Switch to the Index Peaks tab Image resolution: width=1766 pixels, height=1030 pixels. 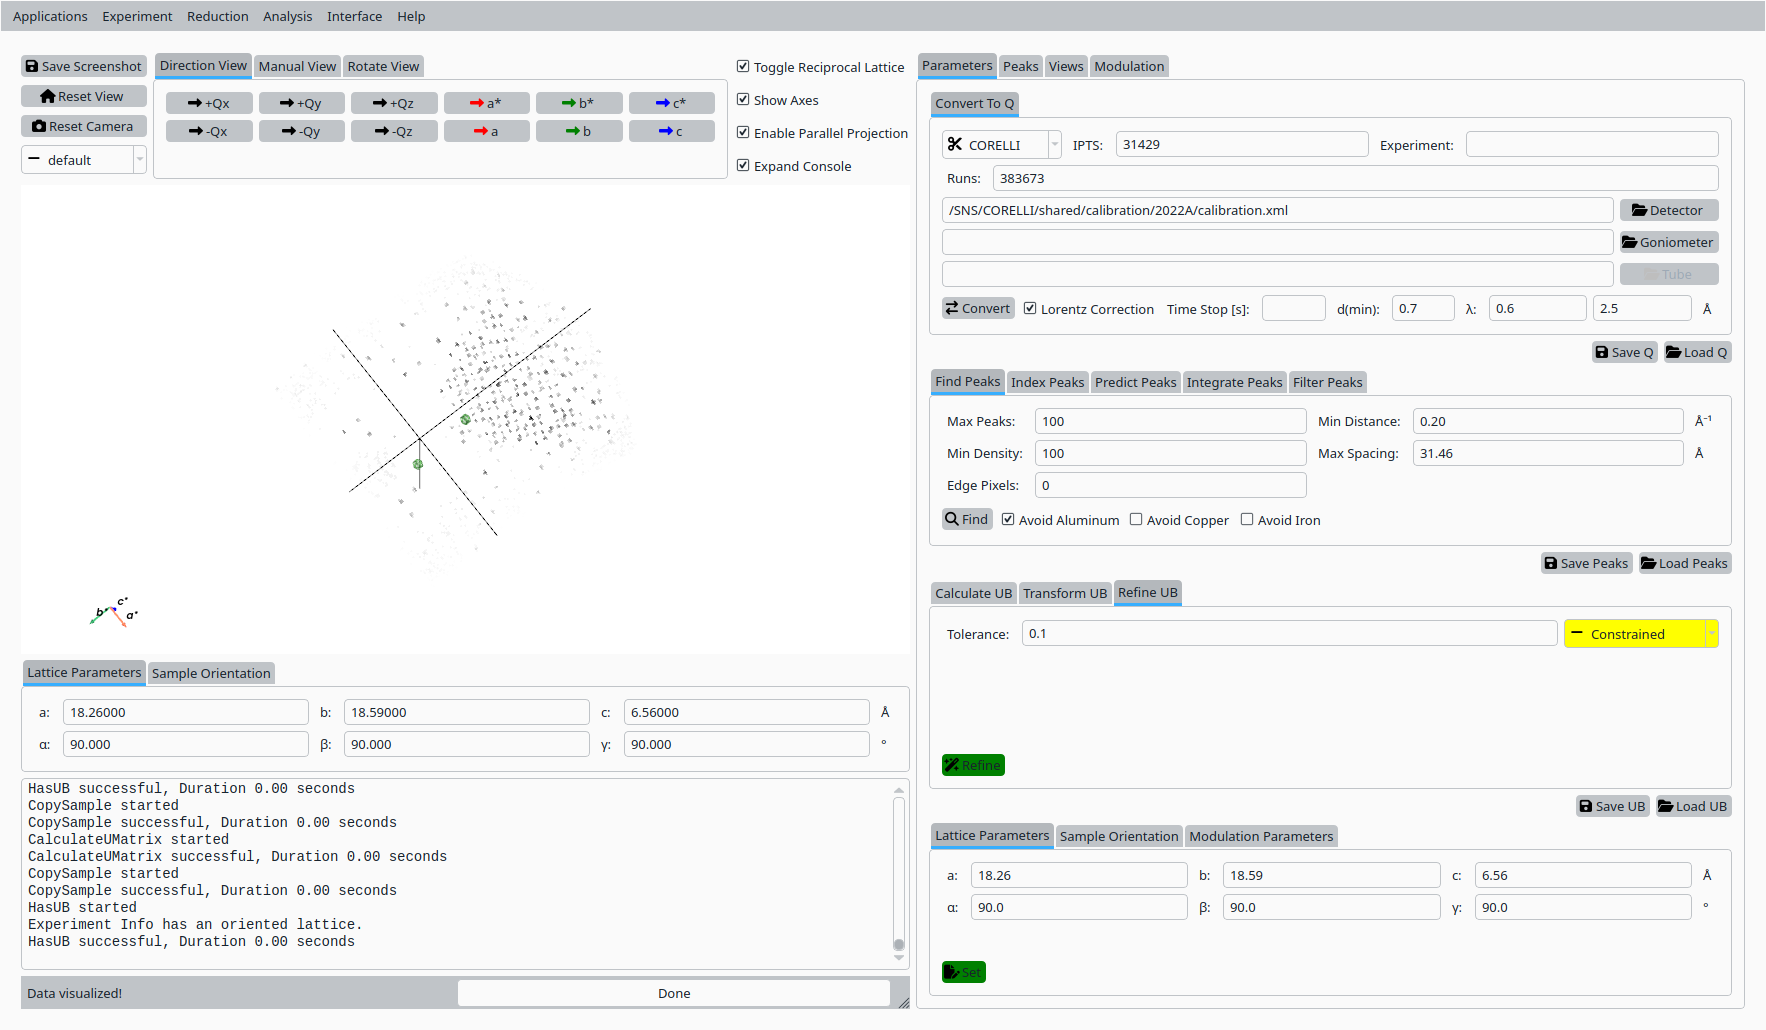1047,382
